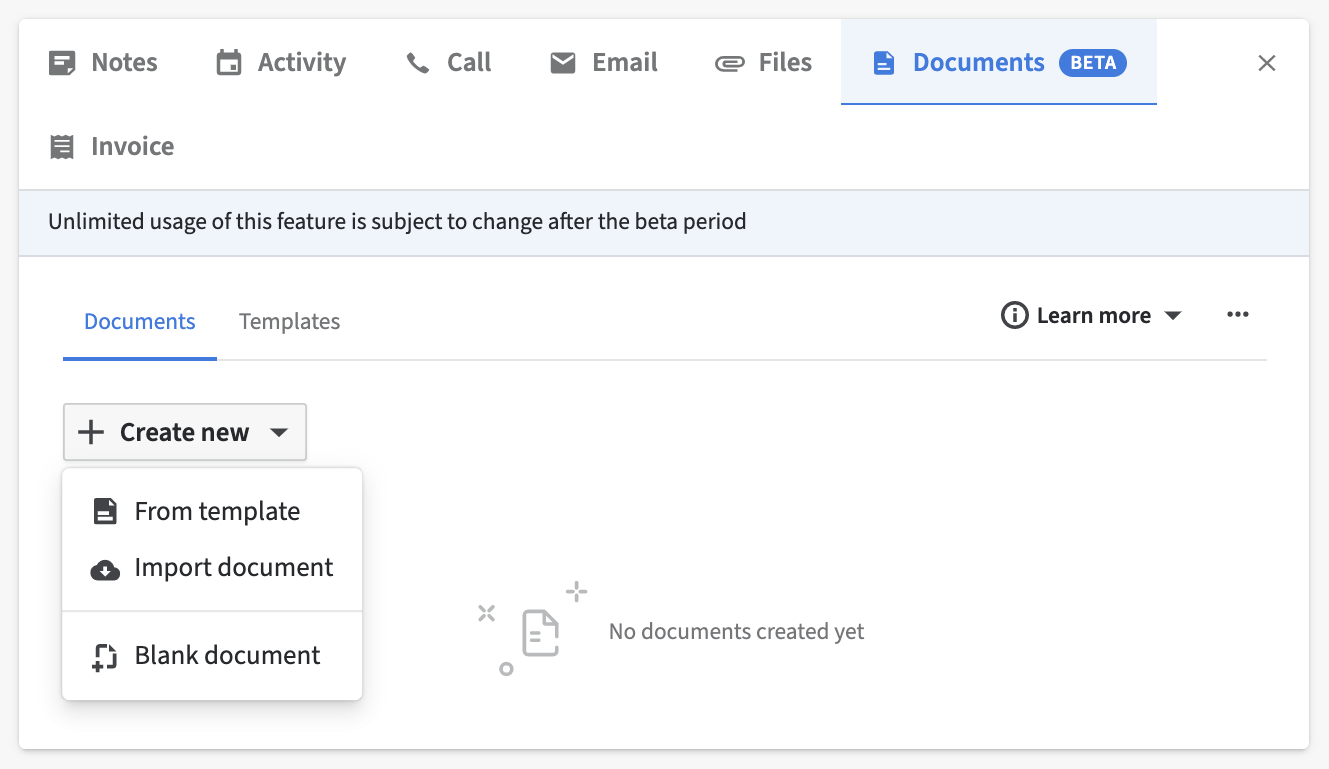Close the panel with the X button
The width and height of the screenshot is (1329, 769).
[x=1266, y=62]
